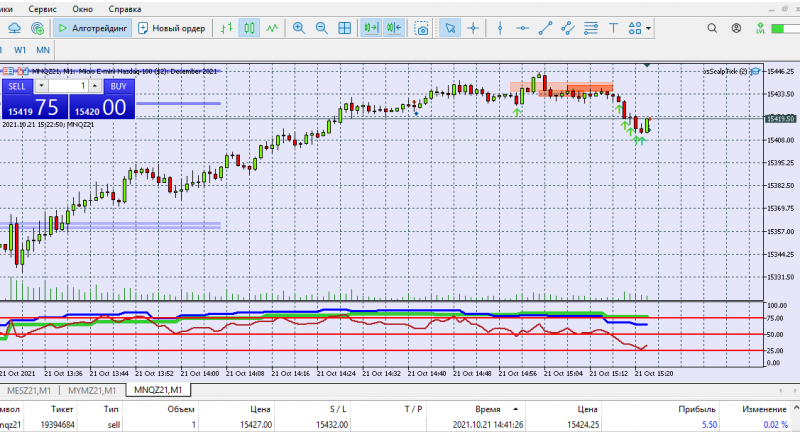Select the text label tool
This screenshot has height=432, width=800.
[x=613, y=28]
